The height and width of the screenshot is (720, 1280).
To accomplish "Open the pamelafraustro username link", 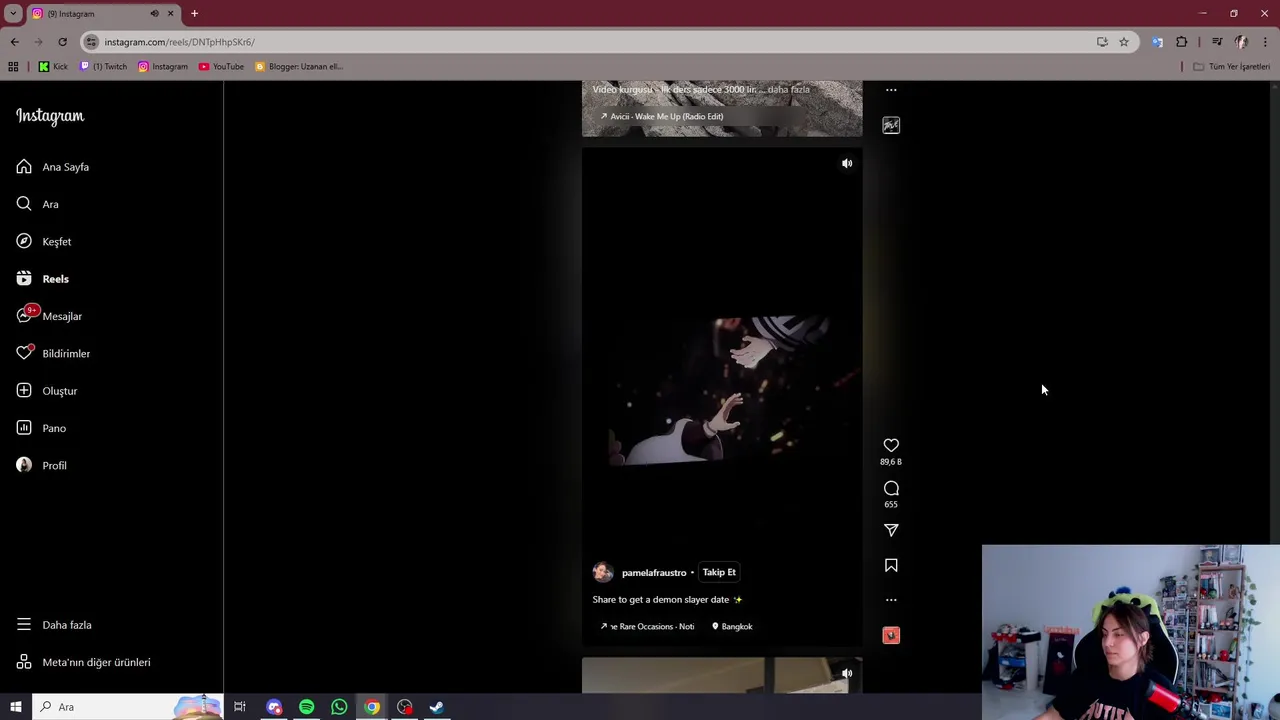I will [654, 573].
